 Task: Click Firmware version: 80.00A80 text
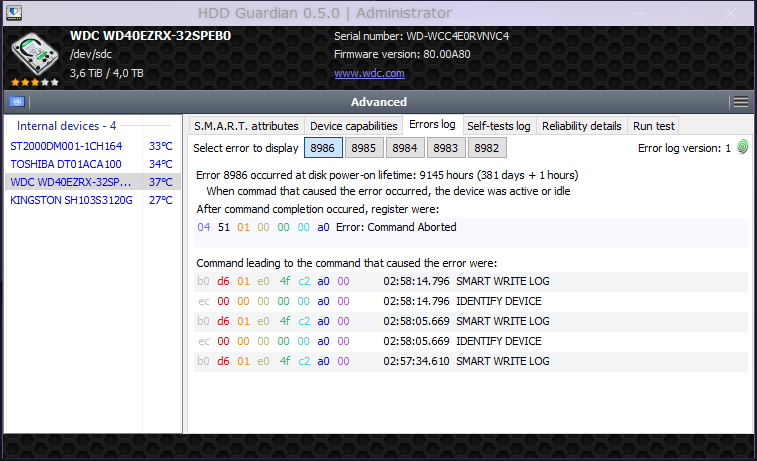point(402,54)
